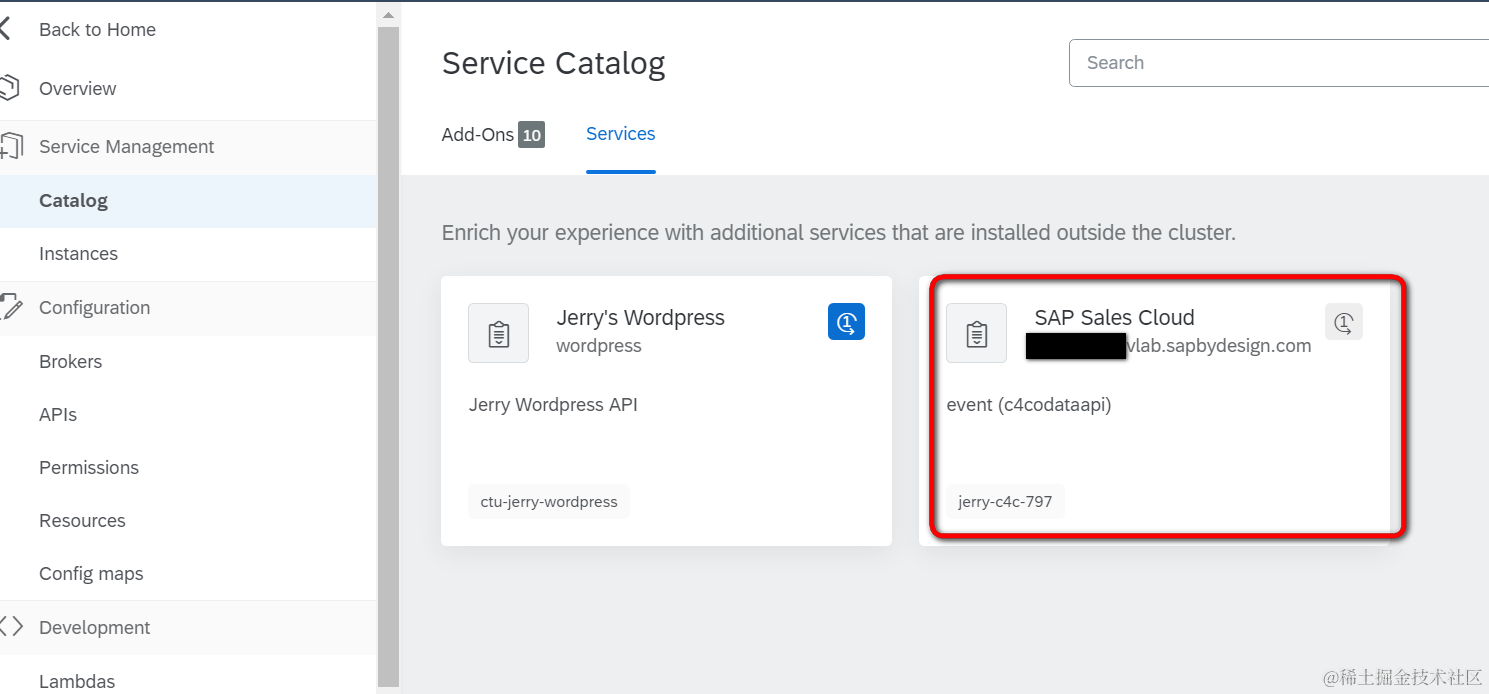This screenshot has height=694, width=1489.
Task: Select the Services tab
Action: point(620,134)
